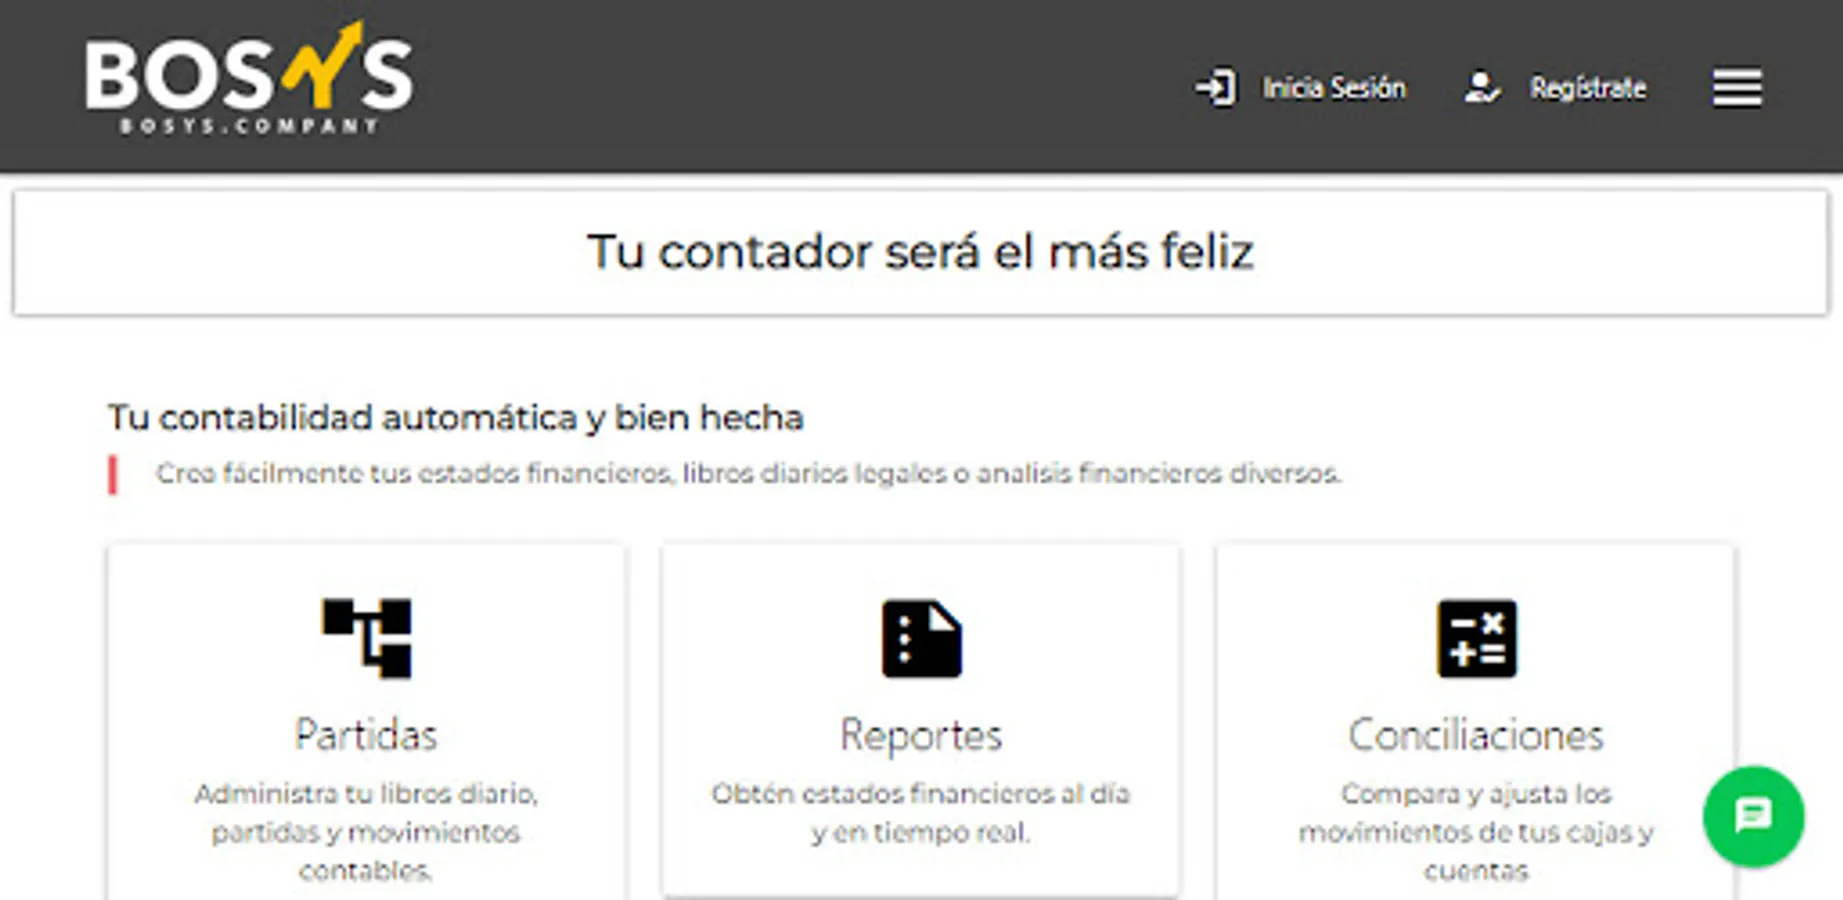Click the Reportes document icon

tap(921, 639)
